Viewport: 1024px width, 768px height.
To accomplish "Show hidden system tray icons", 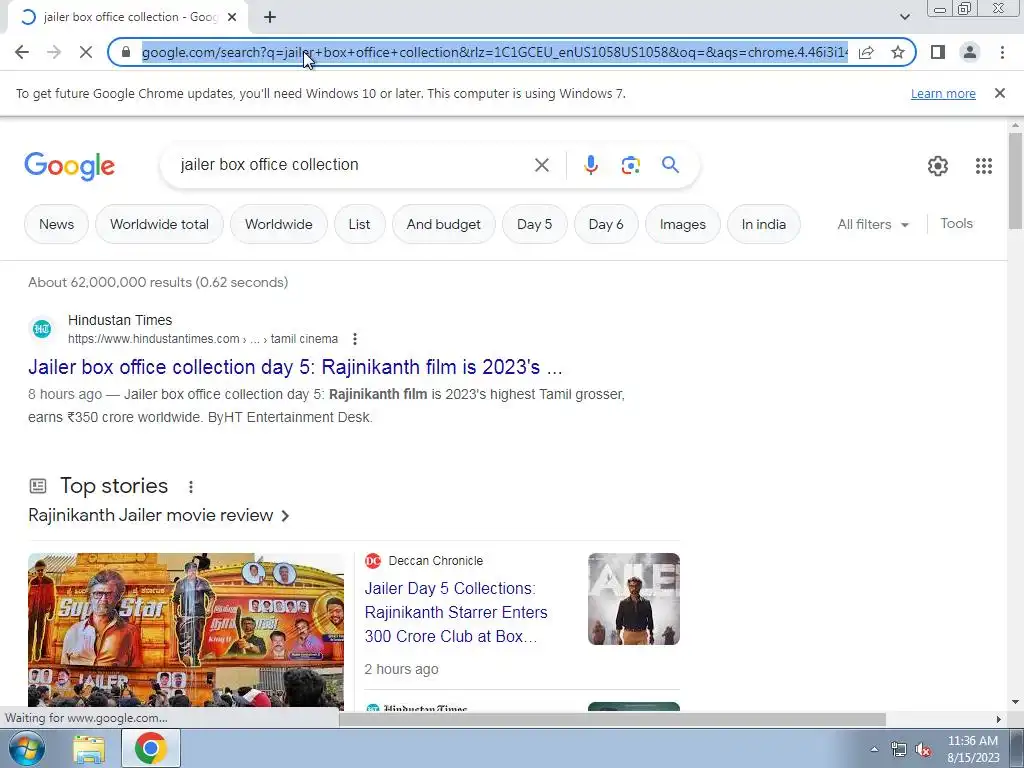I will 874,749.
